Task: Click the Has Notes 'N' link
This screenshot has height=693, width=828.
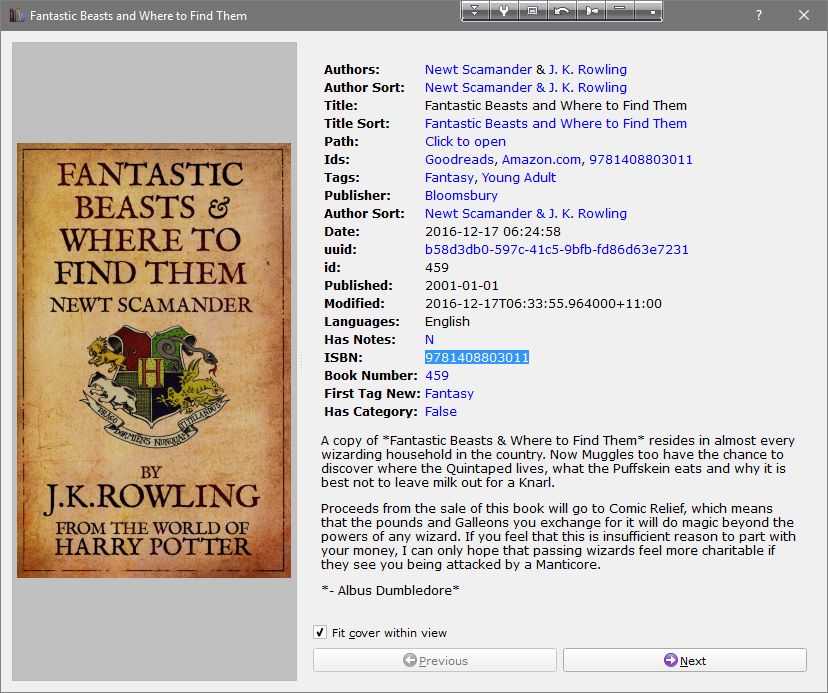Action: click(429, 340)
